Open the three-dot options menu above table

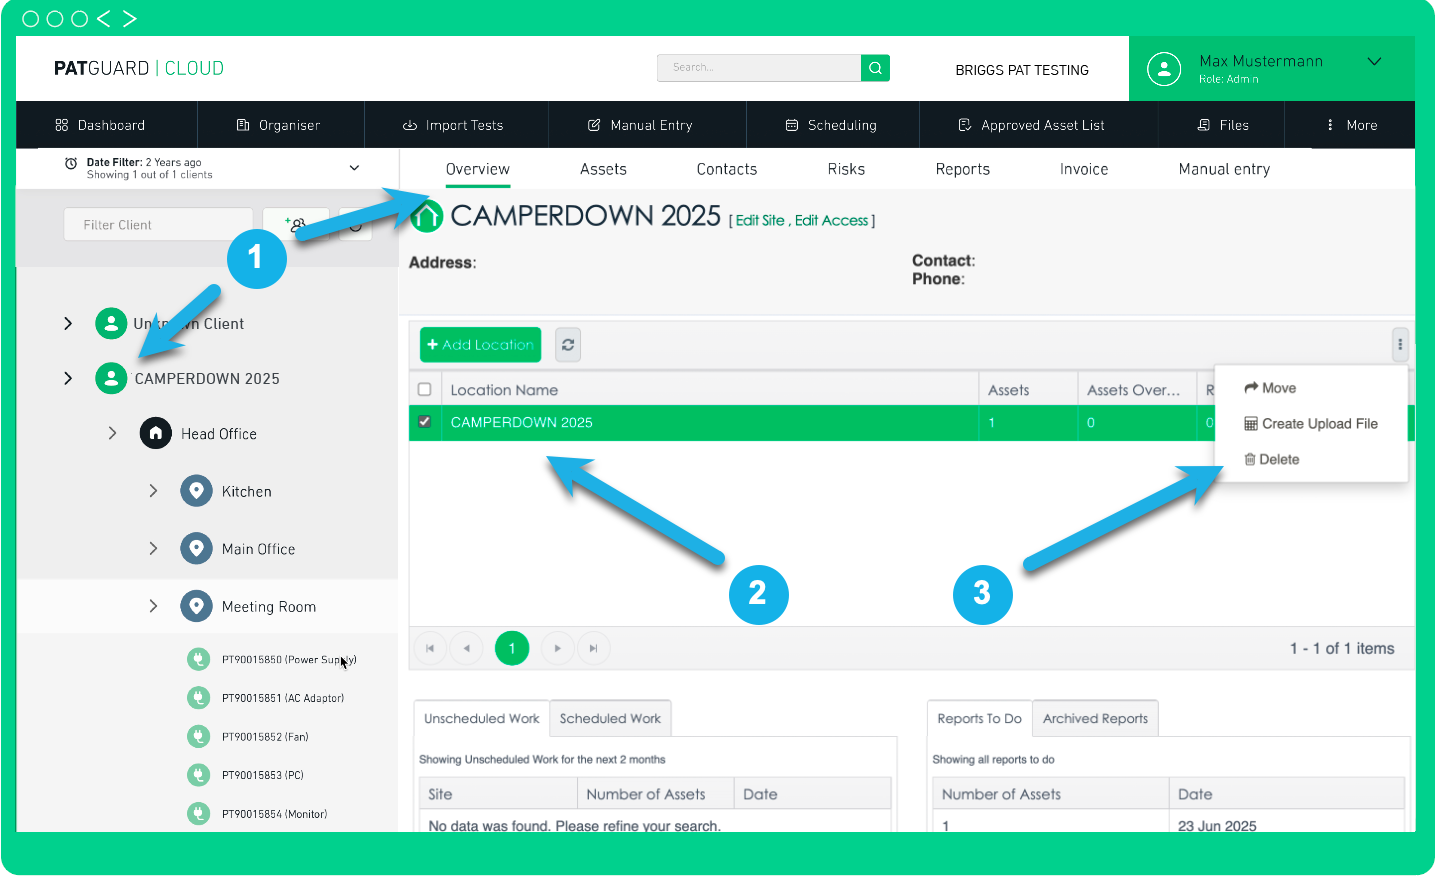1400,344
